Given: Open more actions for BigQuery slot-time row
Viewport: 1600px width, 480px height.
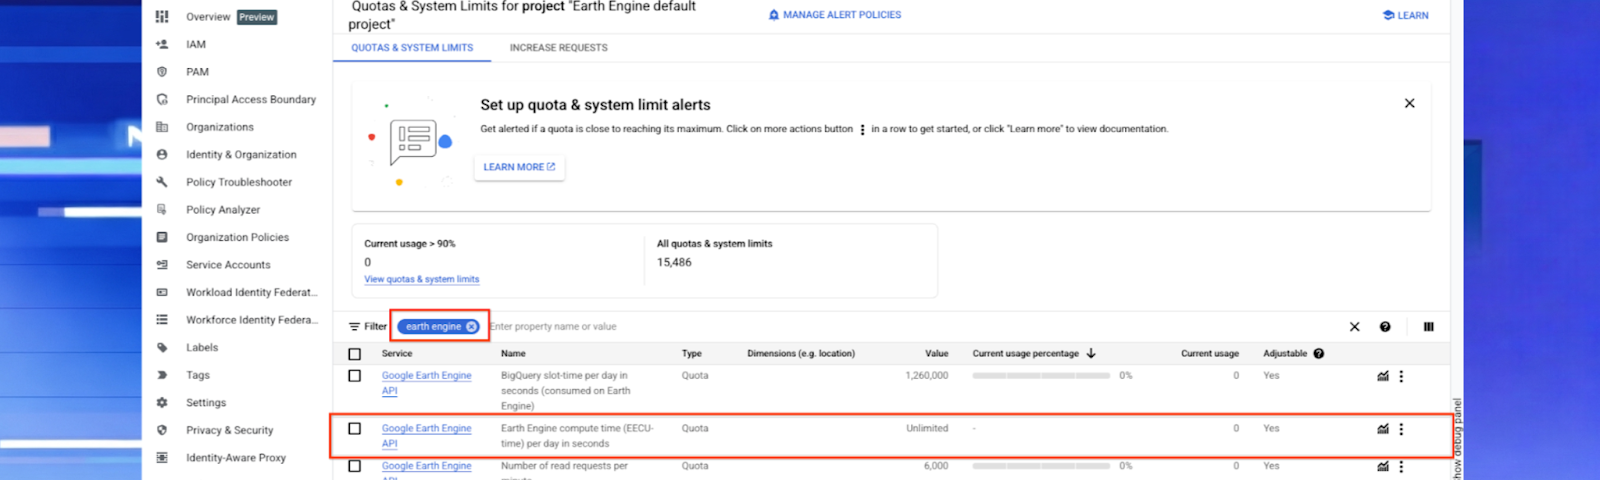Looking at the screenshot, I should [1401, 376].
